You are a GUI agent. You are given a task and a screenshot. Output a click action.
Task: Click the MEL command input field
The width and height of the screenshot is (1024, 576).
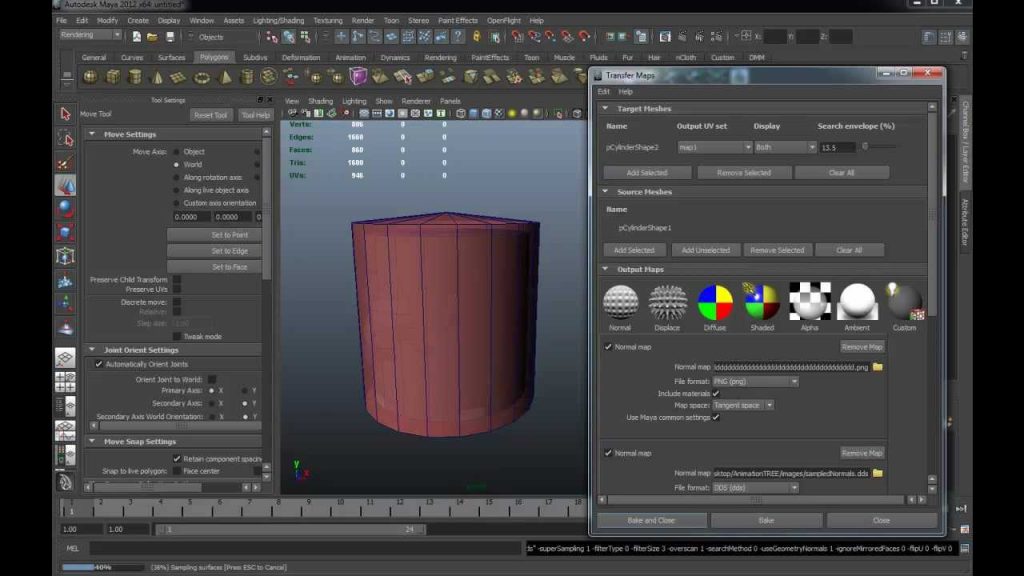(x=307, y=549)
